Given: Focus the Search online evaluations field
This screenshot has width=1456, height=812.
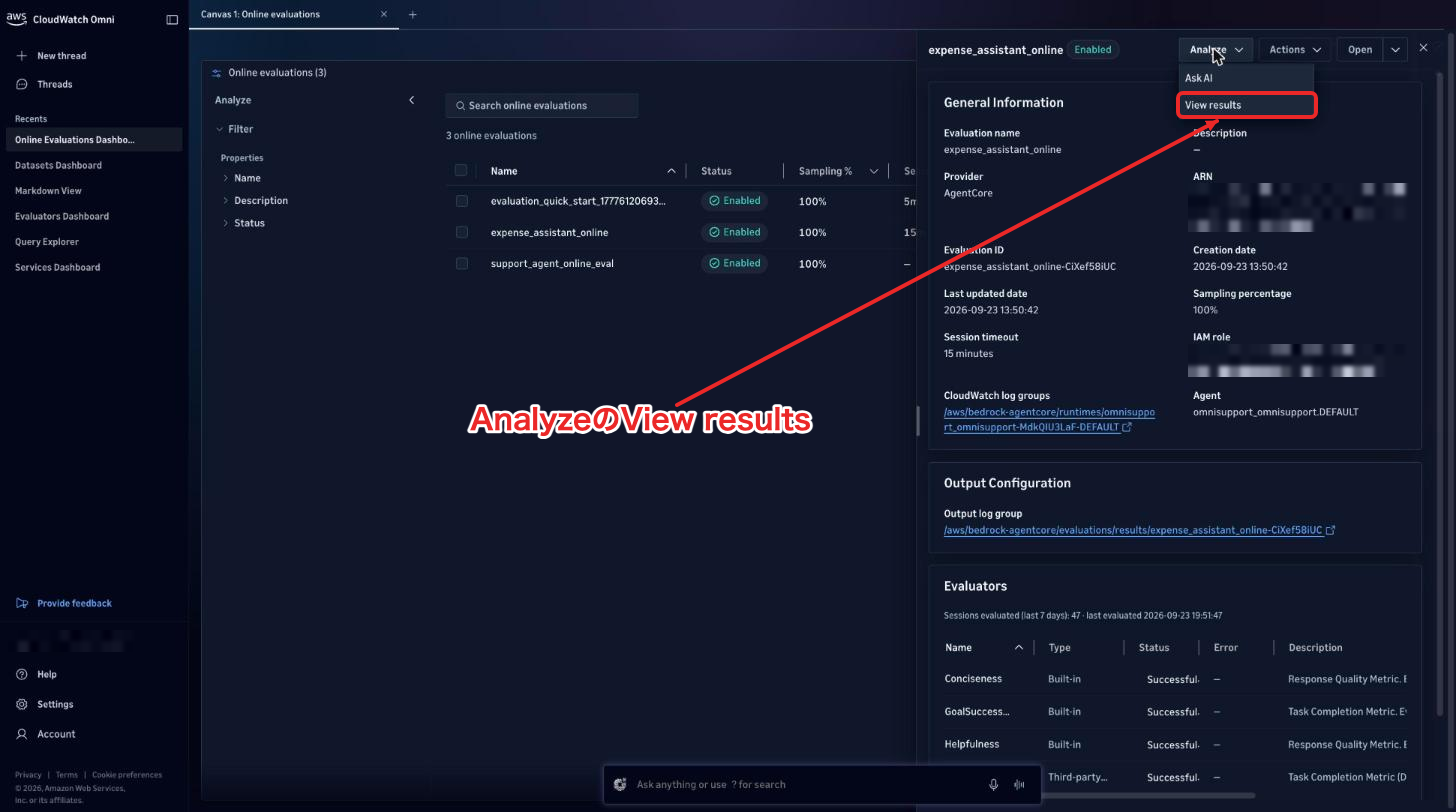Looking at the screenshot, I should pyautogui.click(x=541, y=105).
